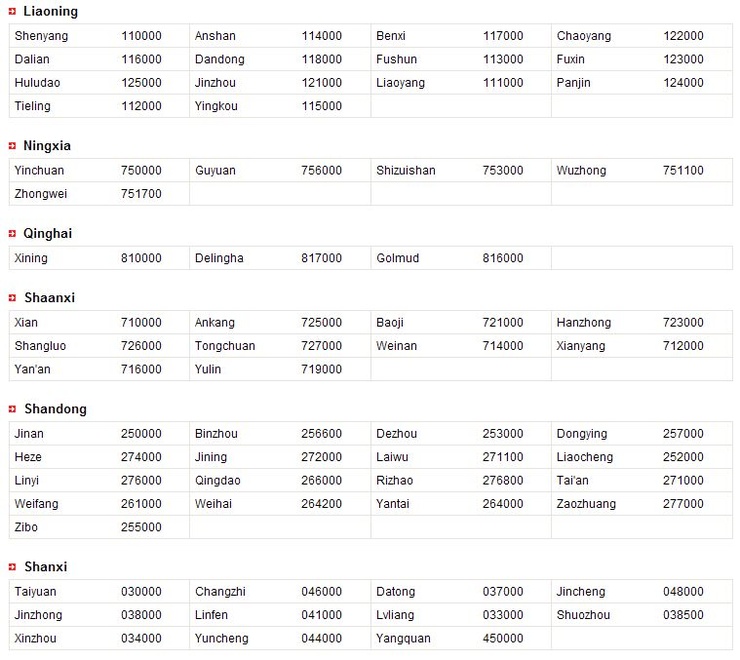Select the Yinchuan entry in Ningxia
740x660 pixels.
(x=39, y=170)
